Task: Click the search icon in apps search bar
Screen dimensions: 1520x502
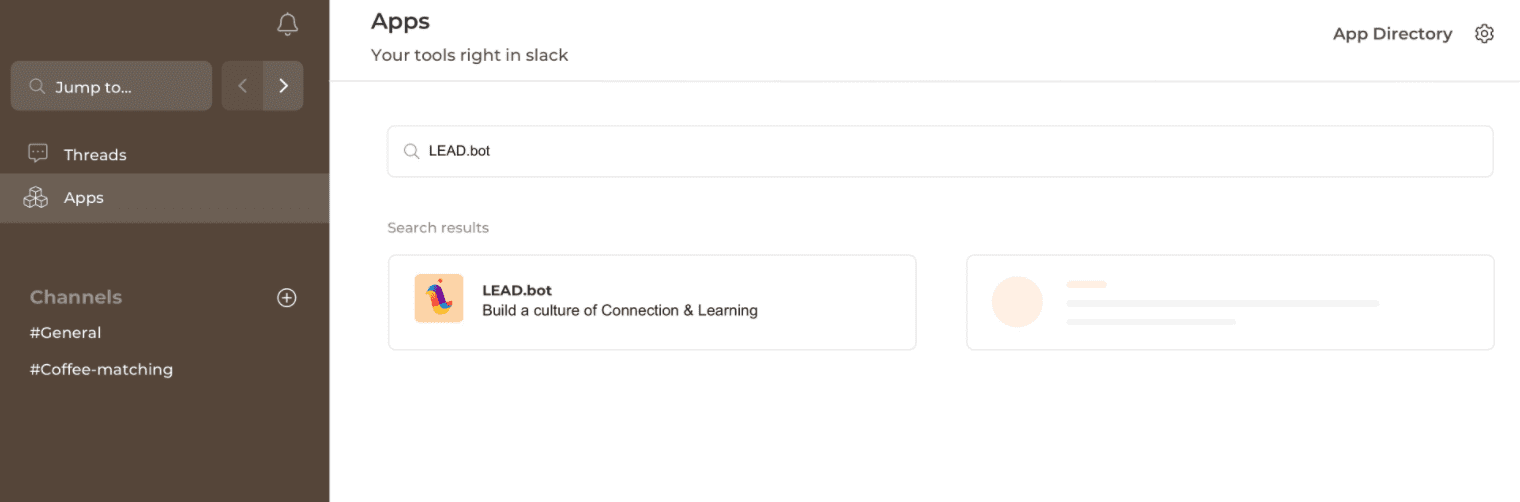Action: point(410,151)
